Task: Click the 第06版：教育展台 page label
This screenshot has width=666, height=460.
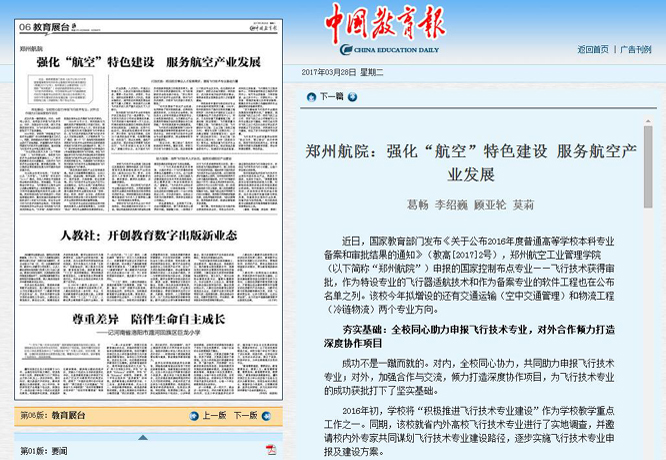Action: [53, 415]
